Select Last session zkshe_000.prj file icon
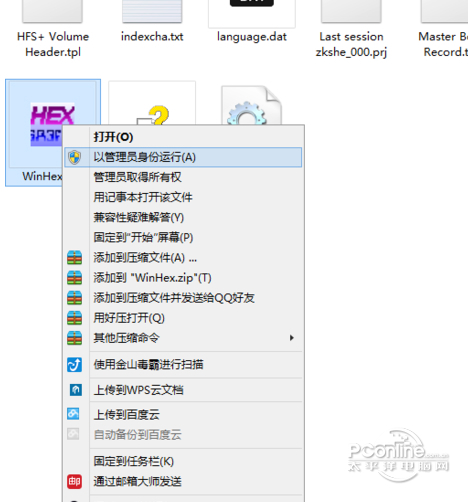 click(351, 11)
